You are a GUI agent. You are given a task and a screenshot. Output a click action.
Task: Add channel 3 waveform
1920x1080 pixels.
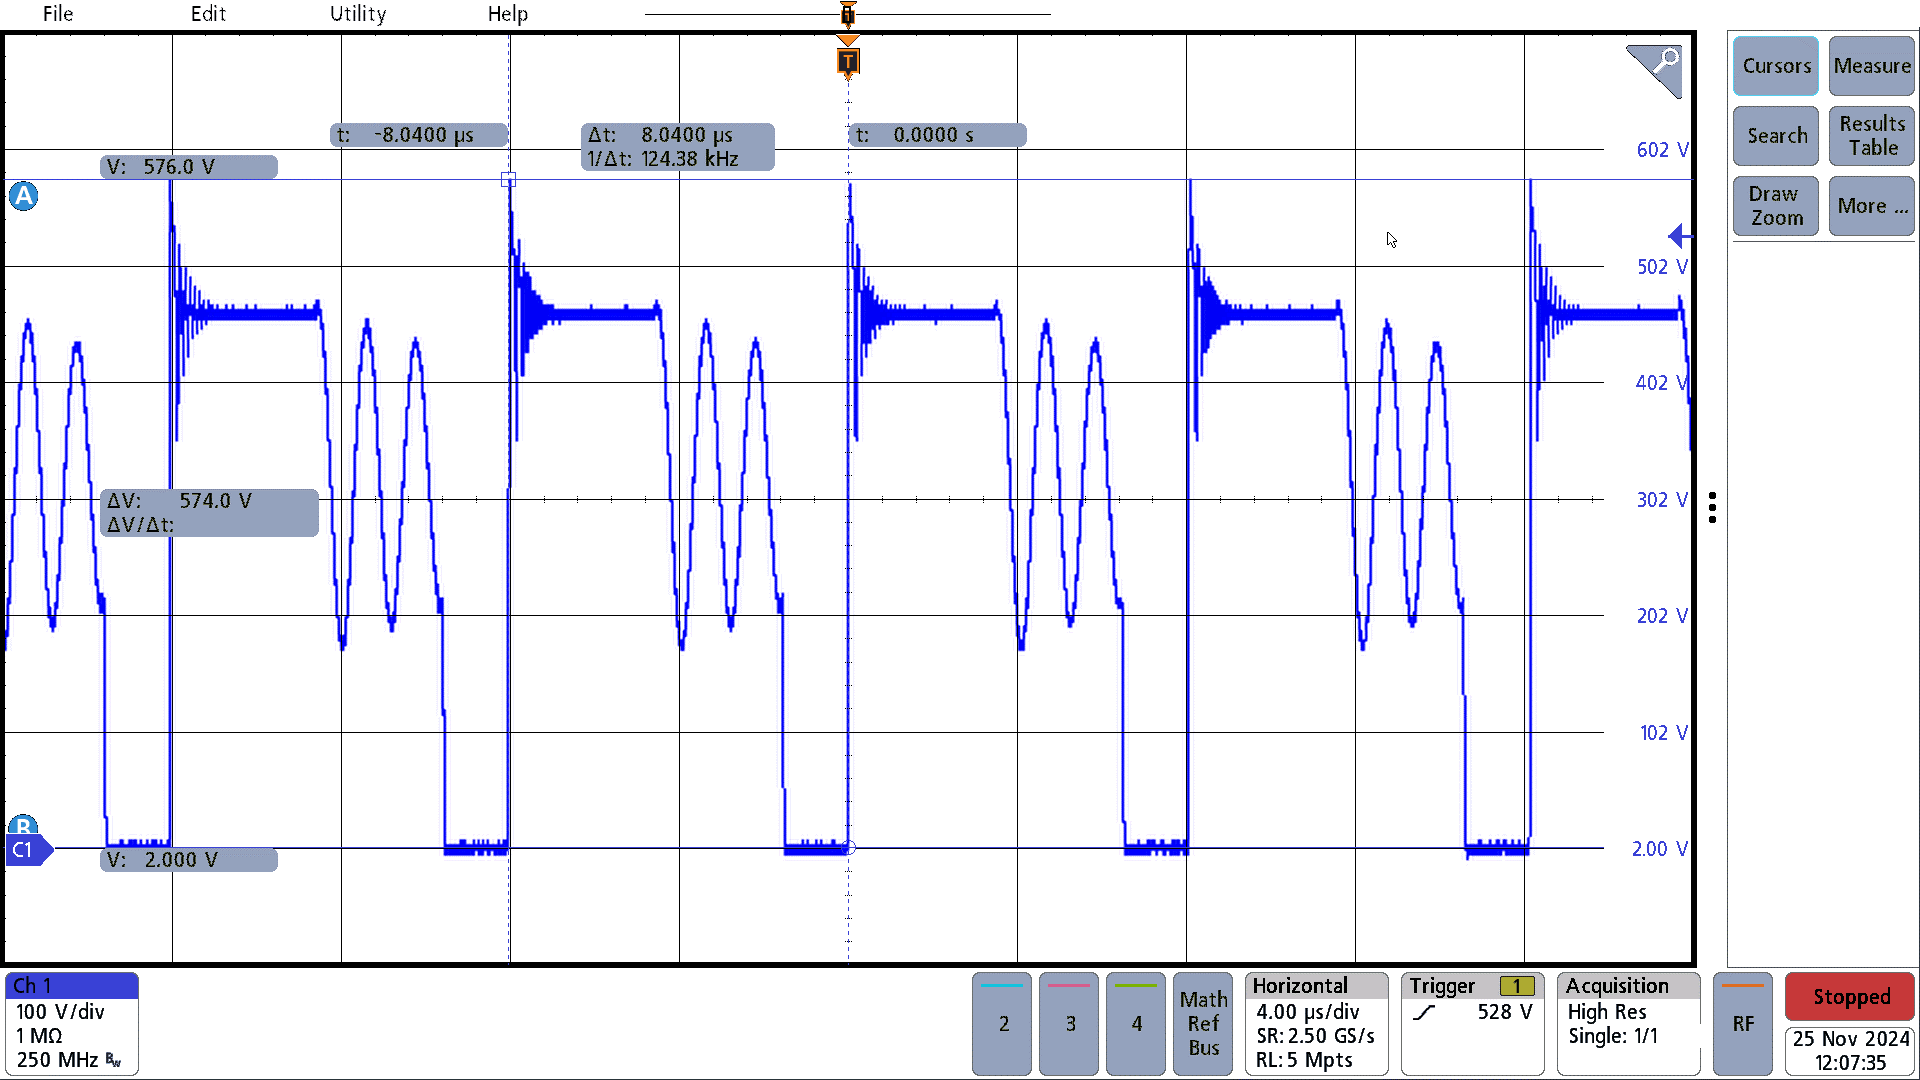[x=1069, y=1024]
